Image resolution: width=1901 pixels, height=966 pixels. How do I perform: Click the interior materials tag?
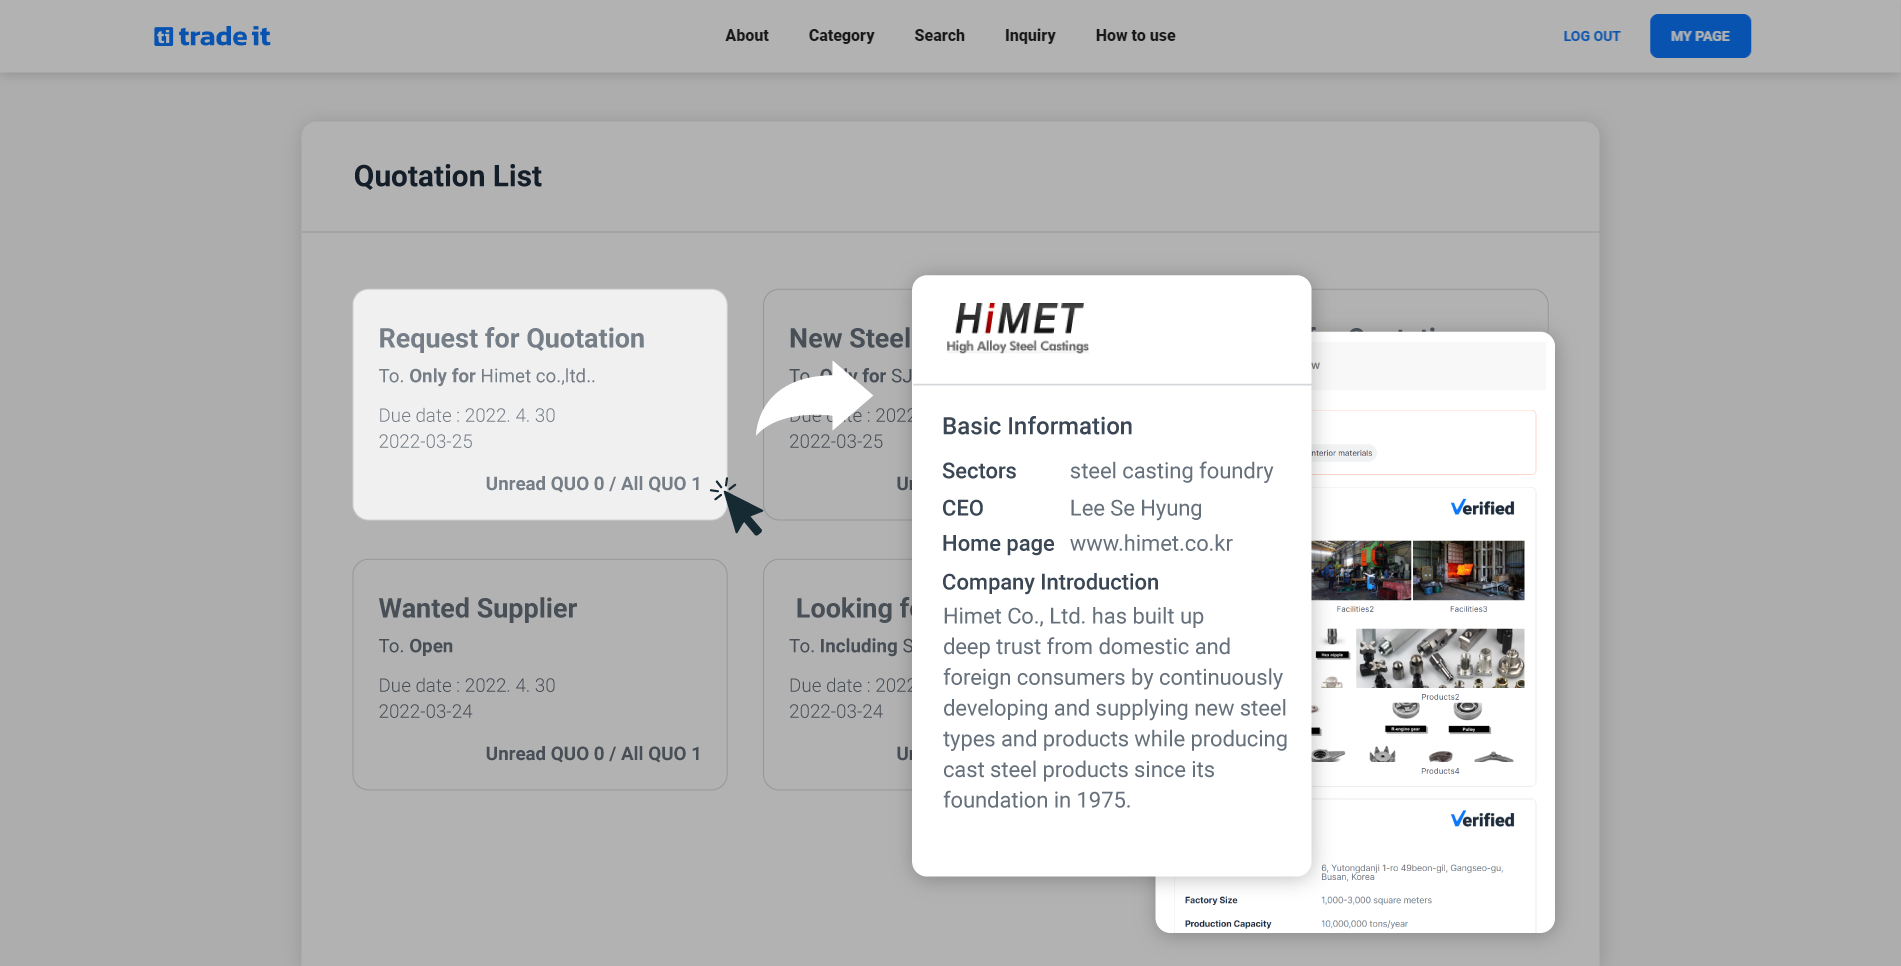point(1342,453)
